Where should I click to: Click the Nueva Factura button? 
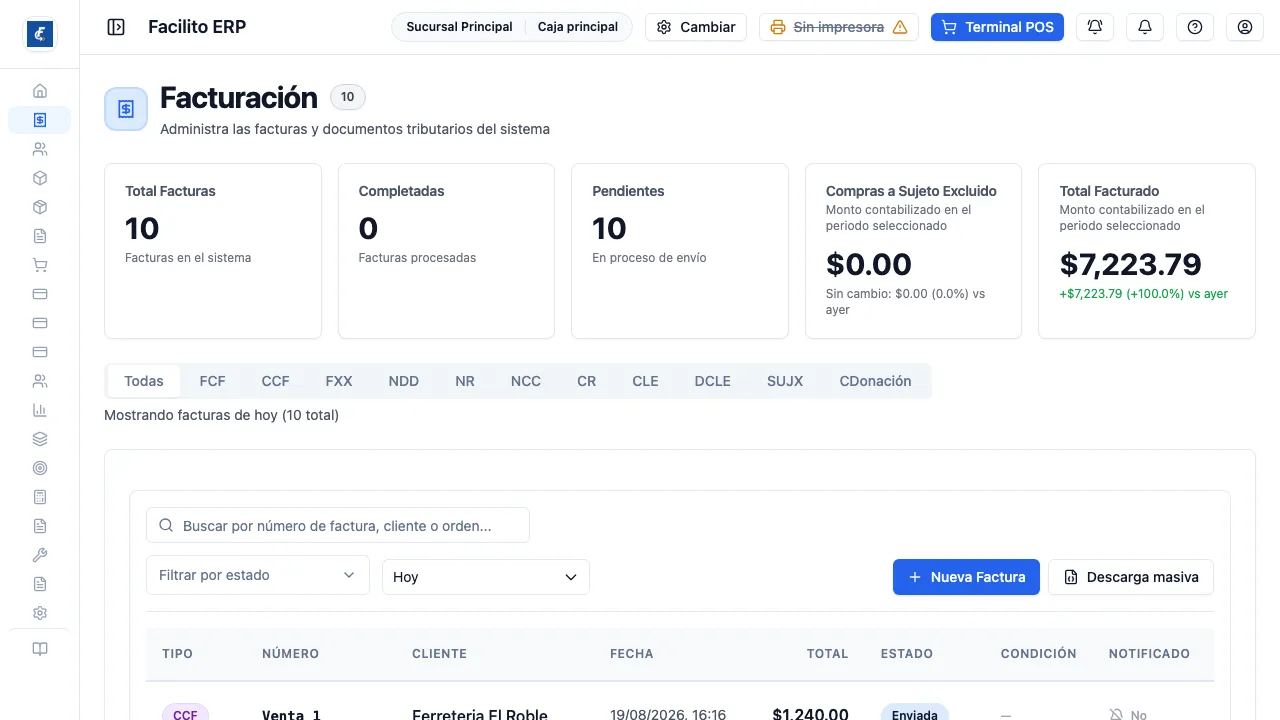966,577
